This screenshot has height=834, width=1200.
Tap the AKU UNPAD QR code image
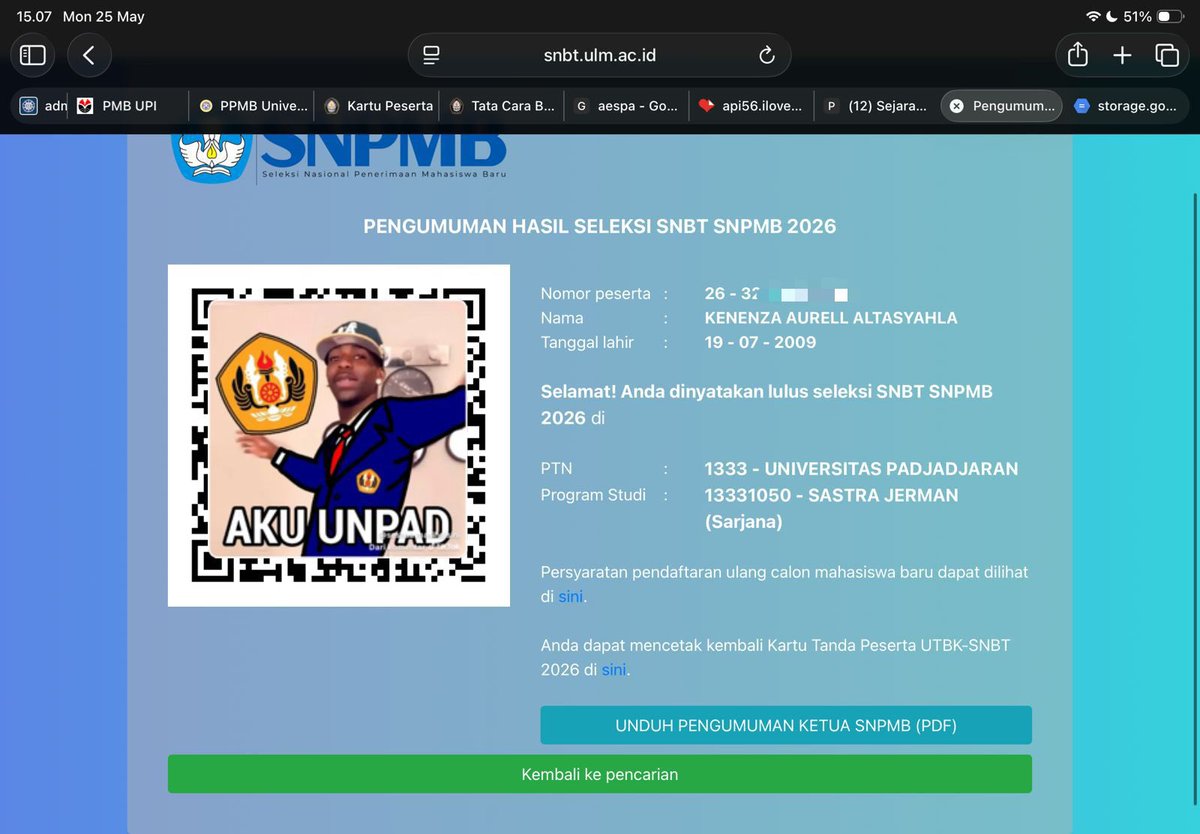point(339,435)
